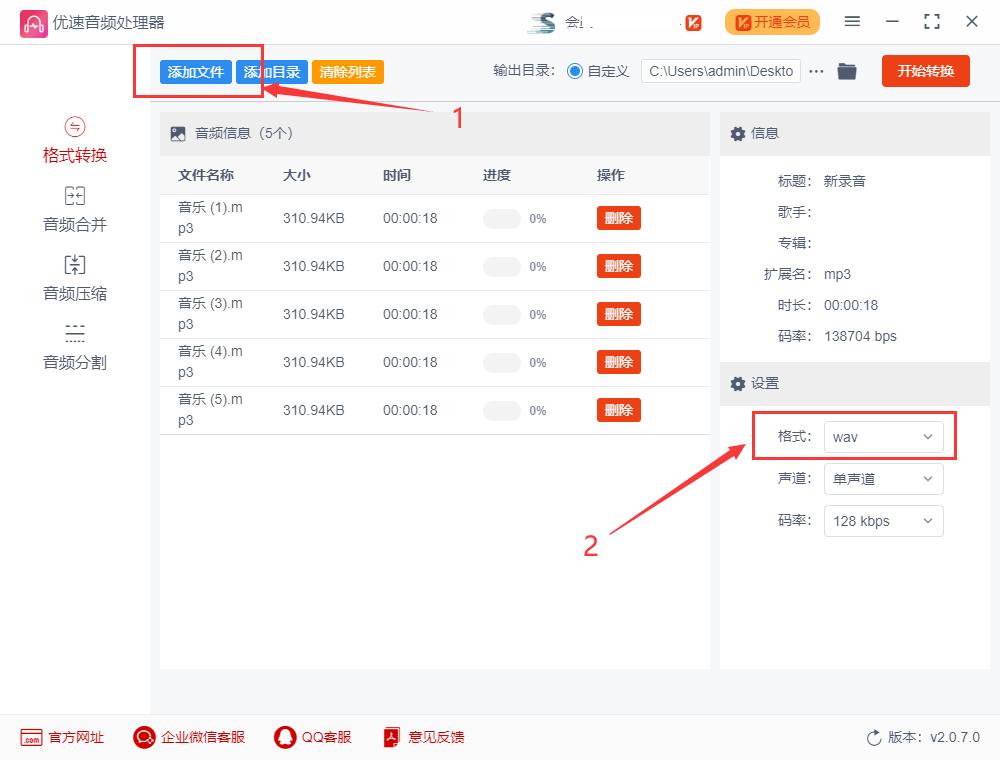Open 企业微信客服 WeChat support
Viewport: 1000px width, 760px height.
(144, 737)
